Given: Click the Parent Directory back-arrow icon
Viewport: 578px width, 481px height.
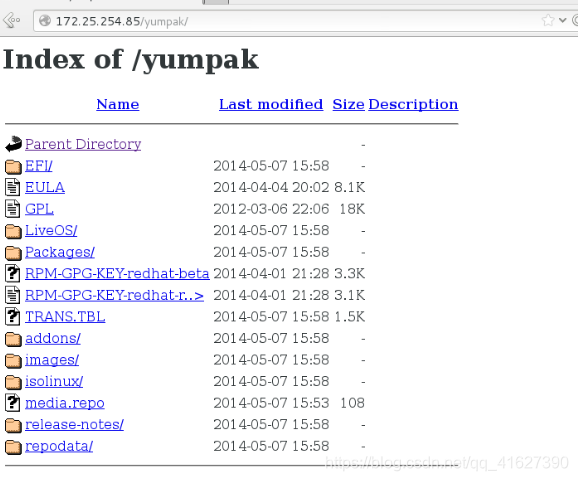Looking at the screenshot, I should tap(13, 144).
